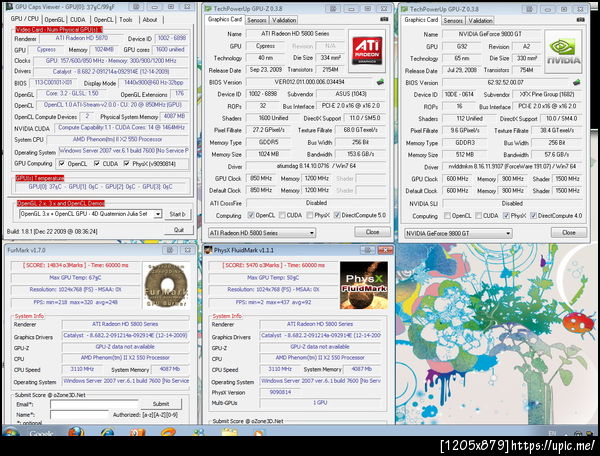The width and height of the screenshot is (600, 456).
Task: Toggle CUDA checkbox in ATI GPU-Z
Action: click(x=282, y=215)
